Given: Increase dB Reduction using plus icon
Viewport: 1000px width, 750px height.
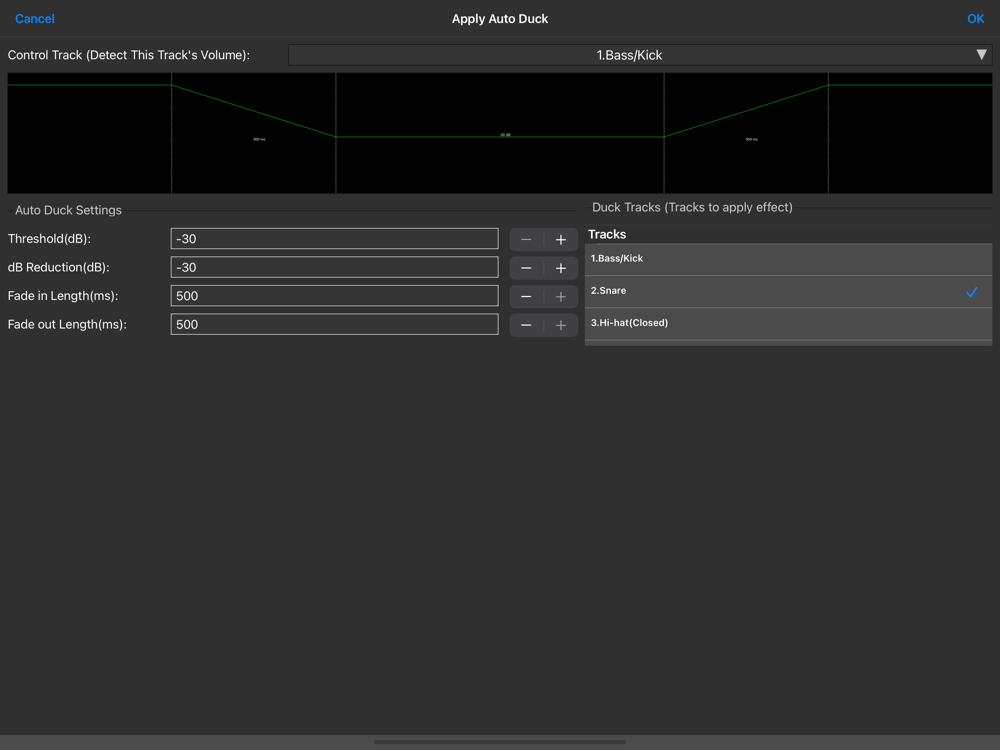Looking at the screenshot, I should click(561, 268).
